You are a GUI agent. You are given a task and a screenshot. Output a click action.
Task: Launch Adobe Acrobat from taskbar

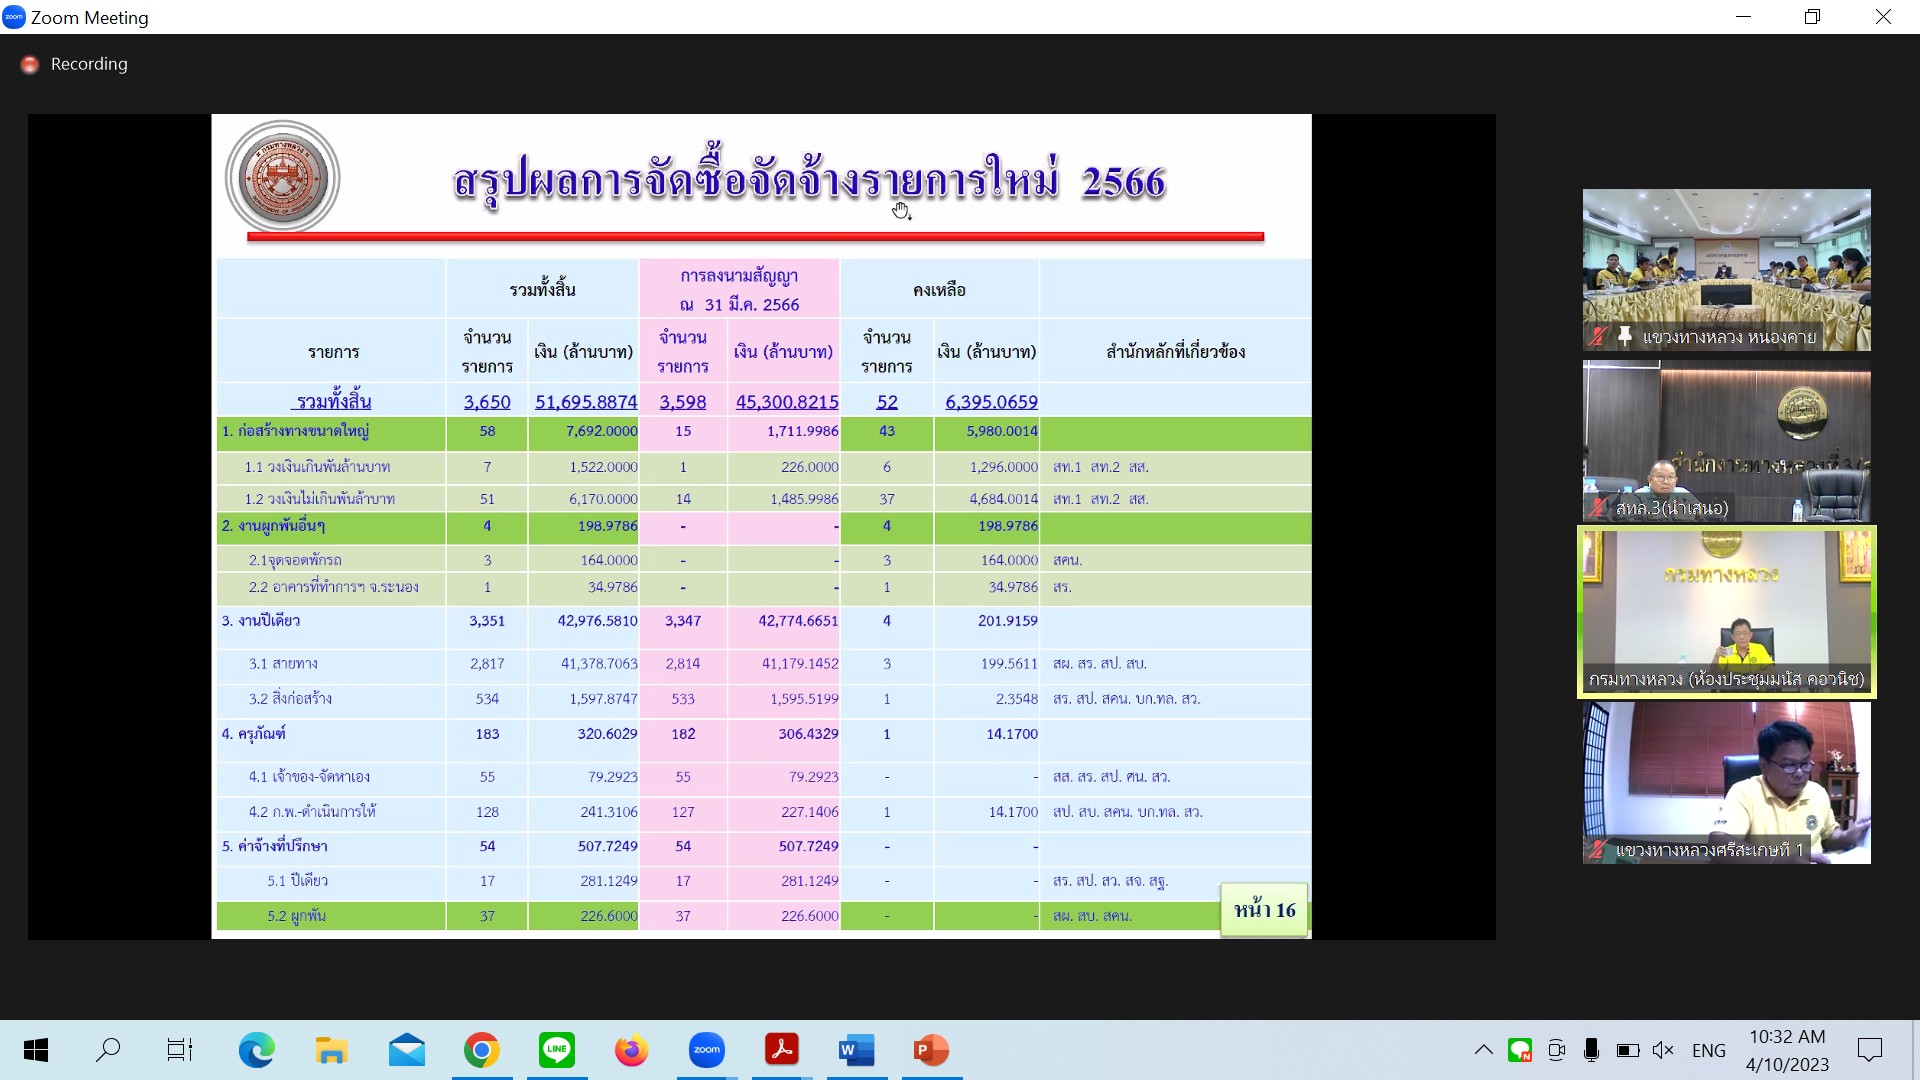pos(781,1050)
